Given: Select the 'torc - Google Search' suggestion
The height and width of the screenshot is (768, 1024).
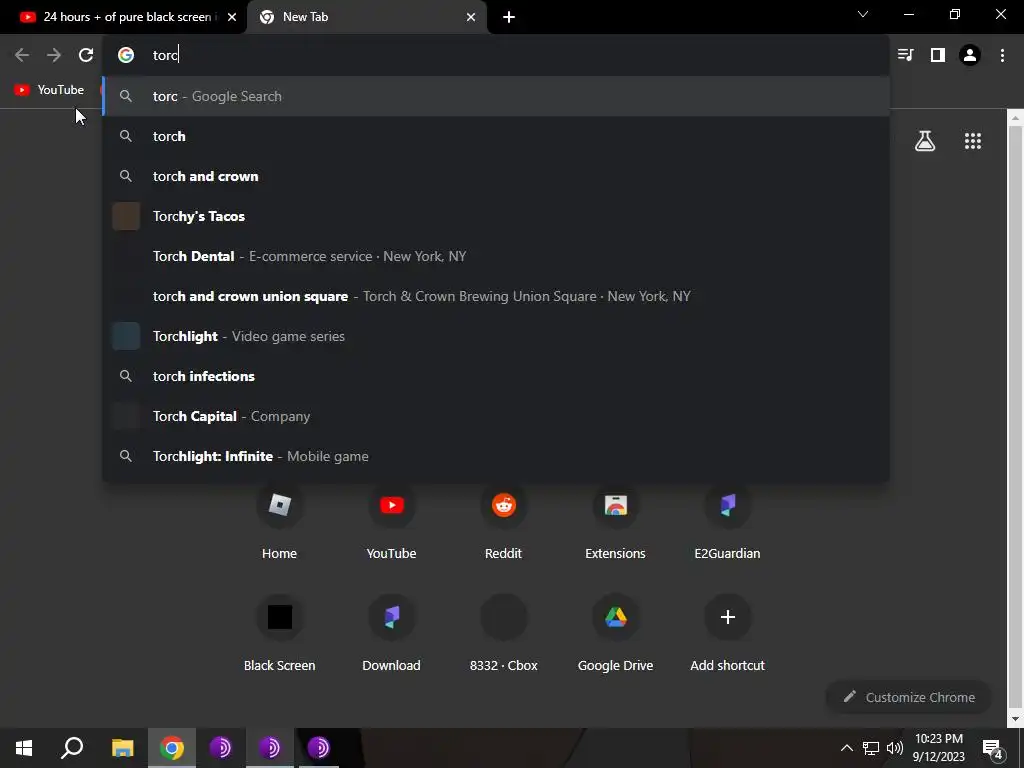Looking at the screenshot, I should click(x=496, y=96).
